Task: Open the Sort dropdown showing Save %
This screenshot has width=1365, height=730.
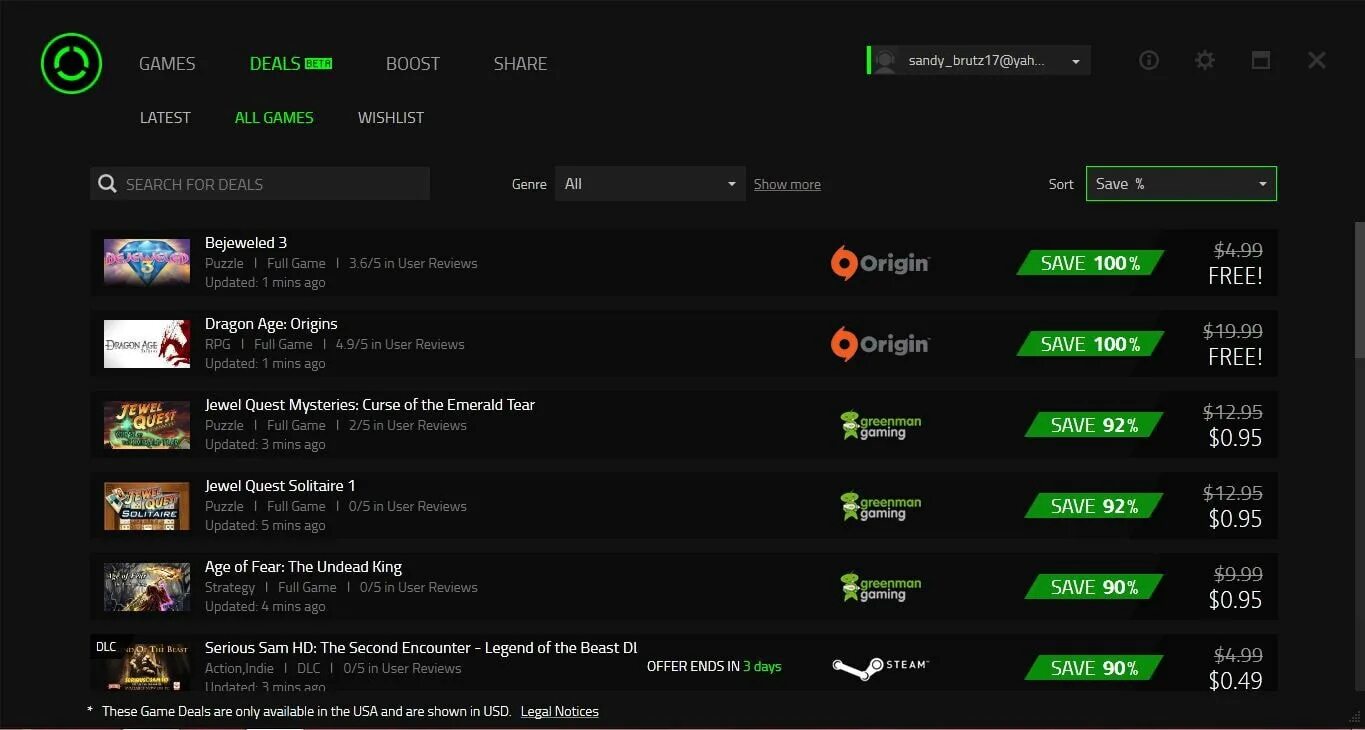Action: 1181,184
